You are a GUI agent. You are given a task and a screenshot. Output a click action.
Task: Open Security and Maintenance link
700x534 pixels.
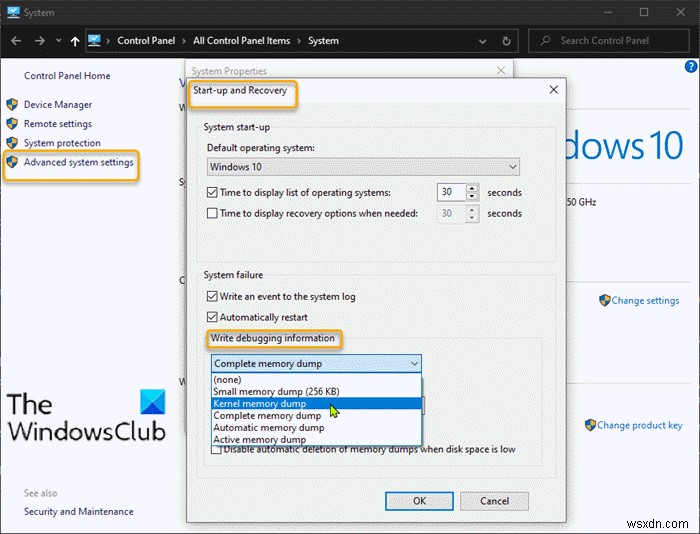(79, 512)
